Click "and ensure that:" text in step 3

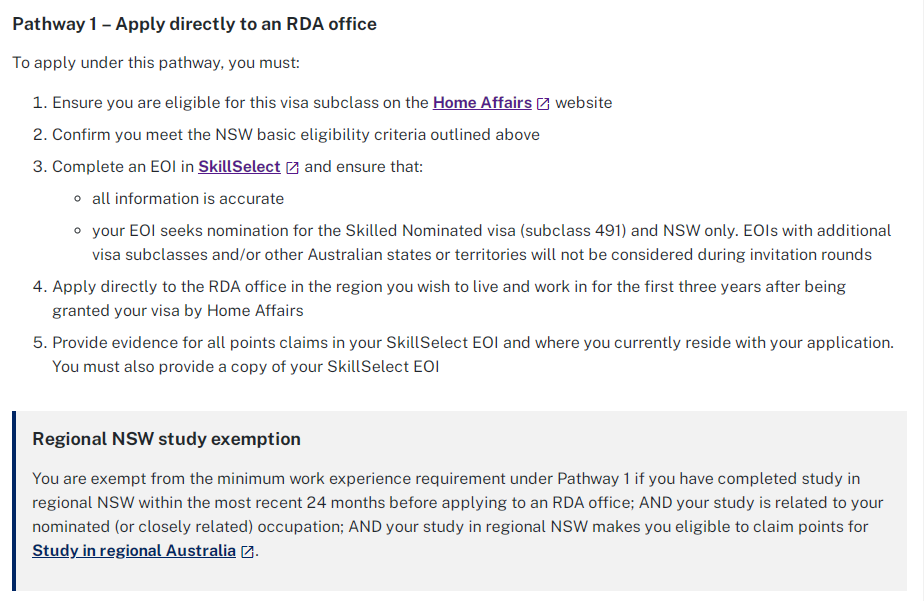tap(364, 167)
